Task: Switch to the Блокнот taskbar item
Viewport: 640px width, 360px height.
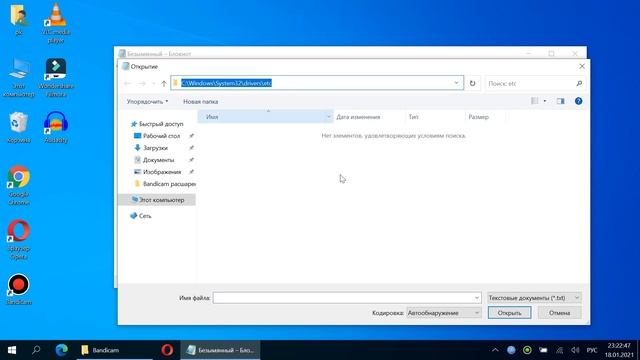Action: 220,350
